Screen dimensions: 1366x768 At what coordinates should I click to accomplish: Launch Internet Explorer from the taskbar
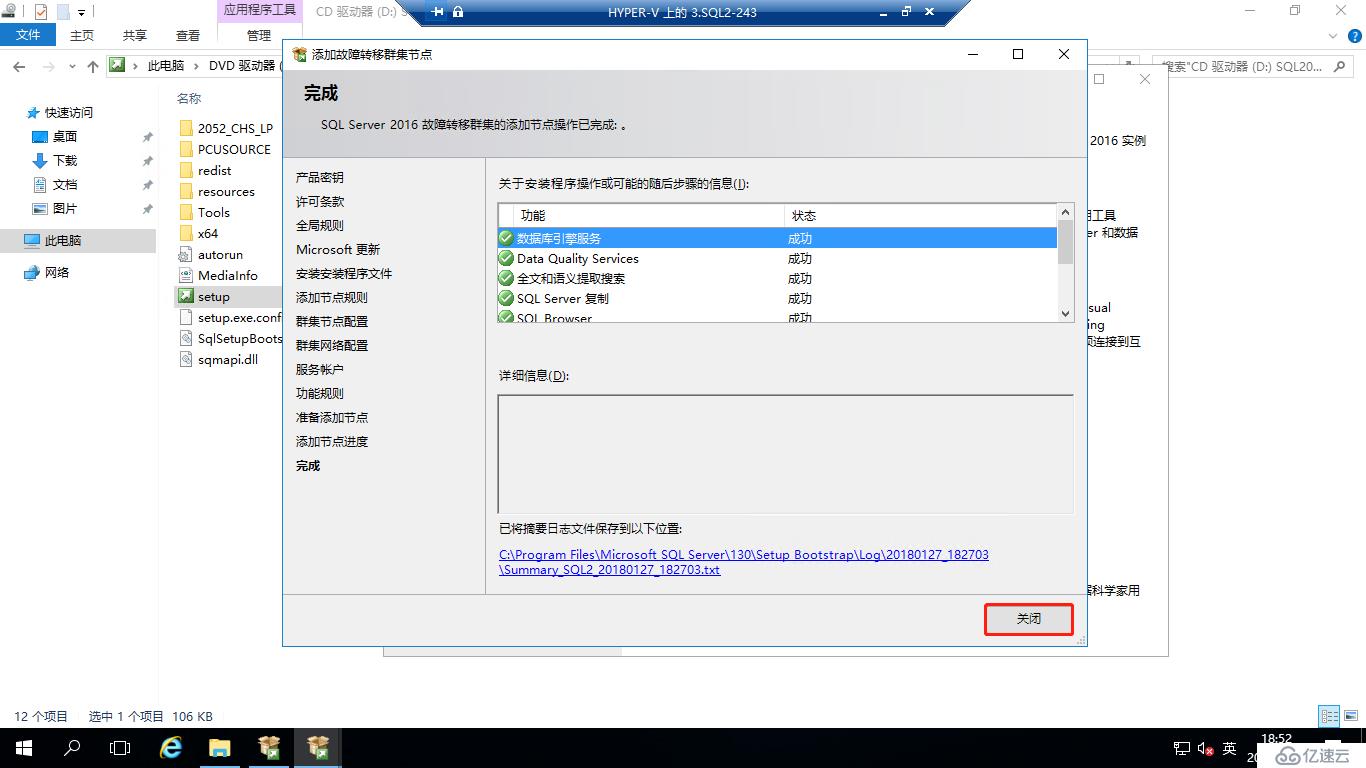(x=171, y=748)
